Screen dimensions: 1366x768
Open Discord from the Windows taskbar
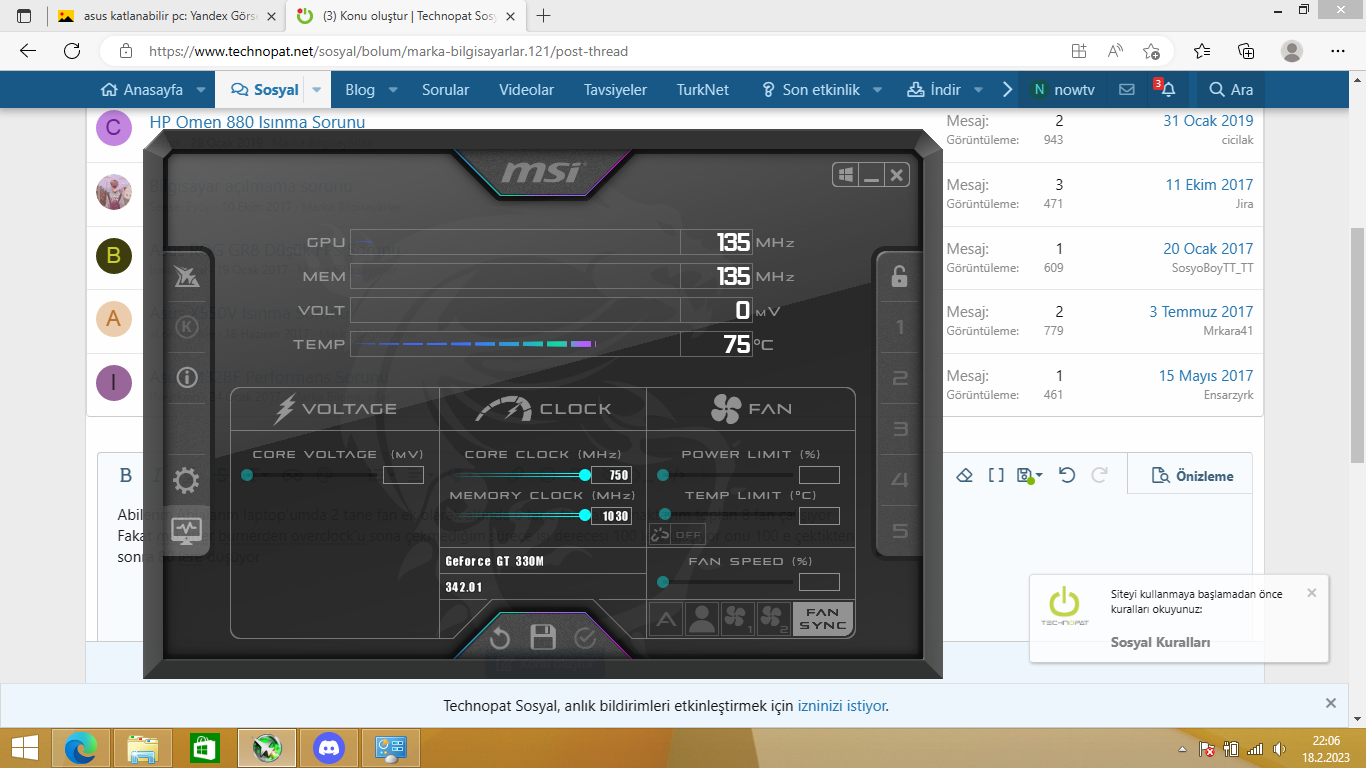point(328,747)
